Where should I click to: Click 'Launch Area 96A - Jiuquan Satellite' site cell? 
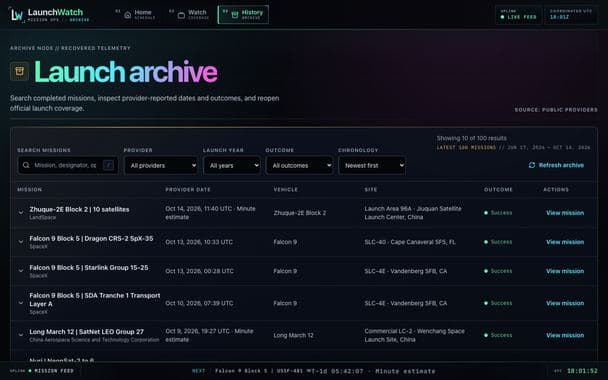tap(413, 213)
